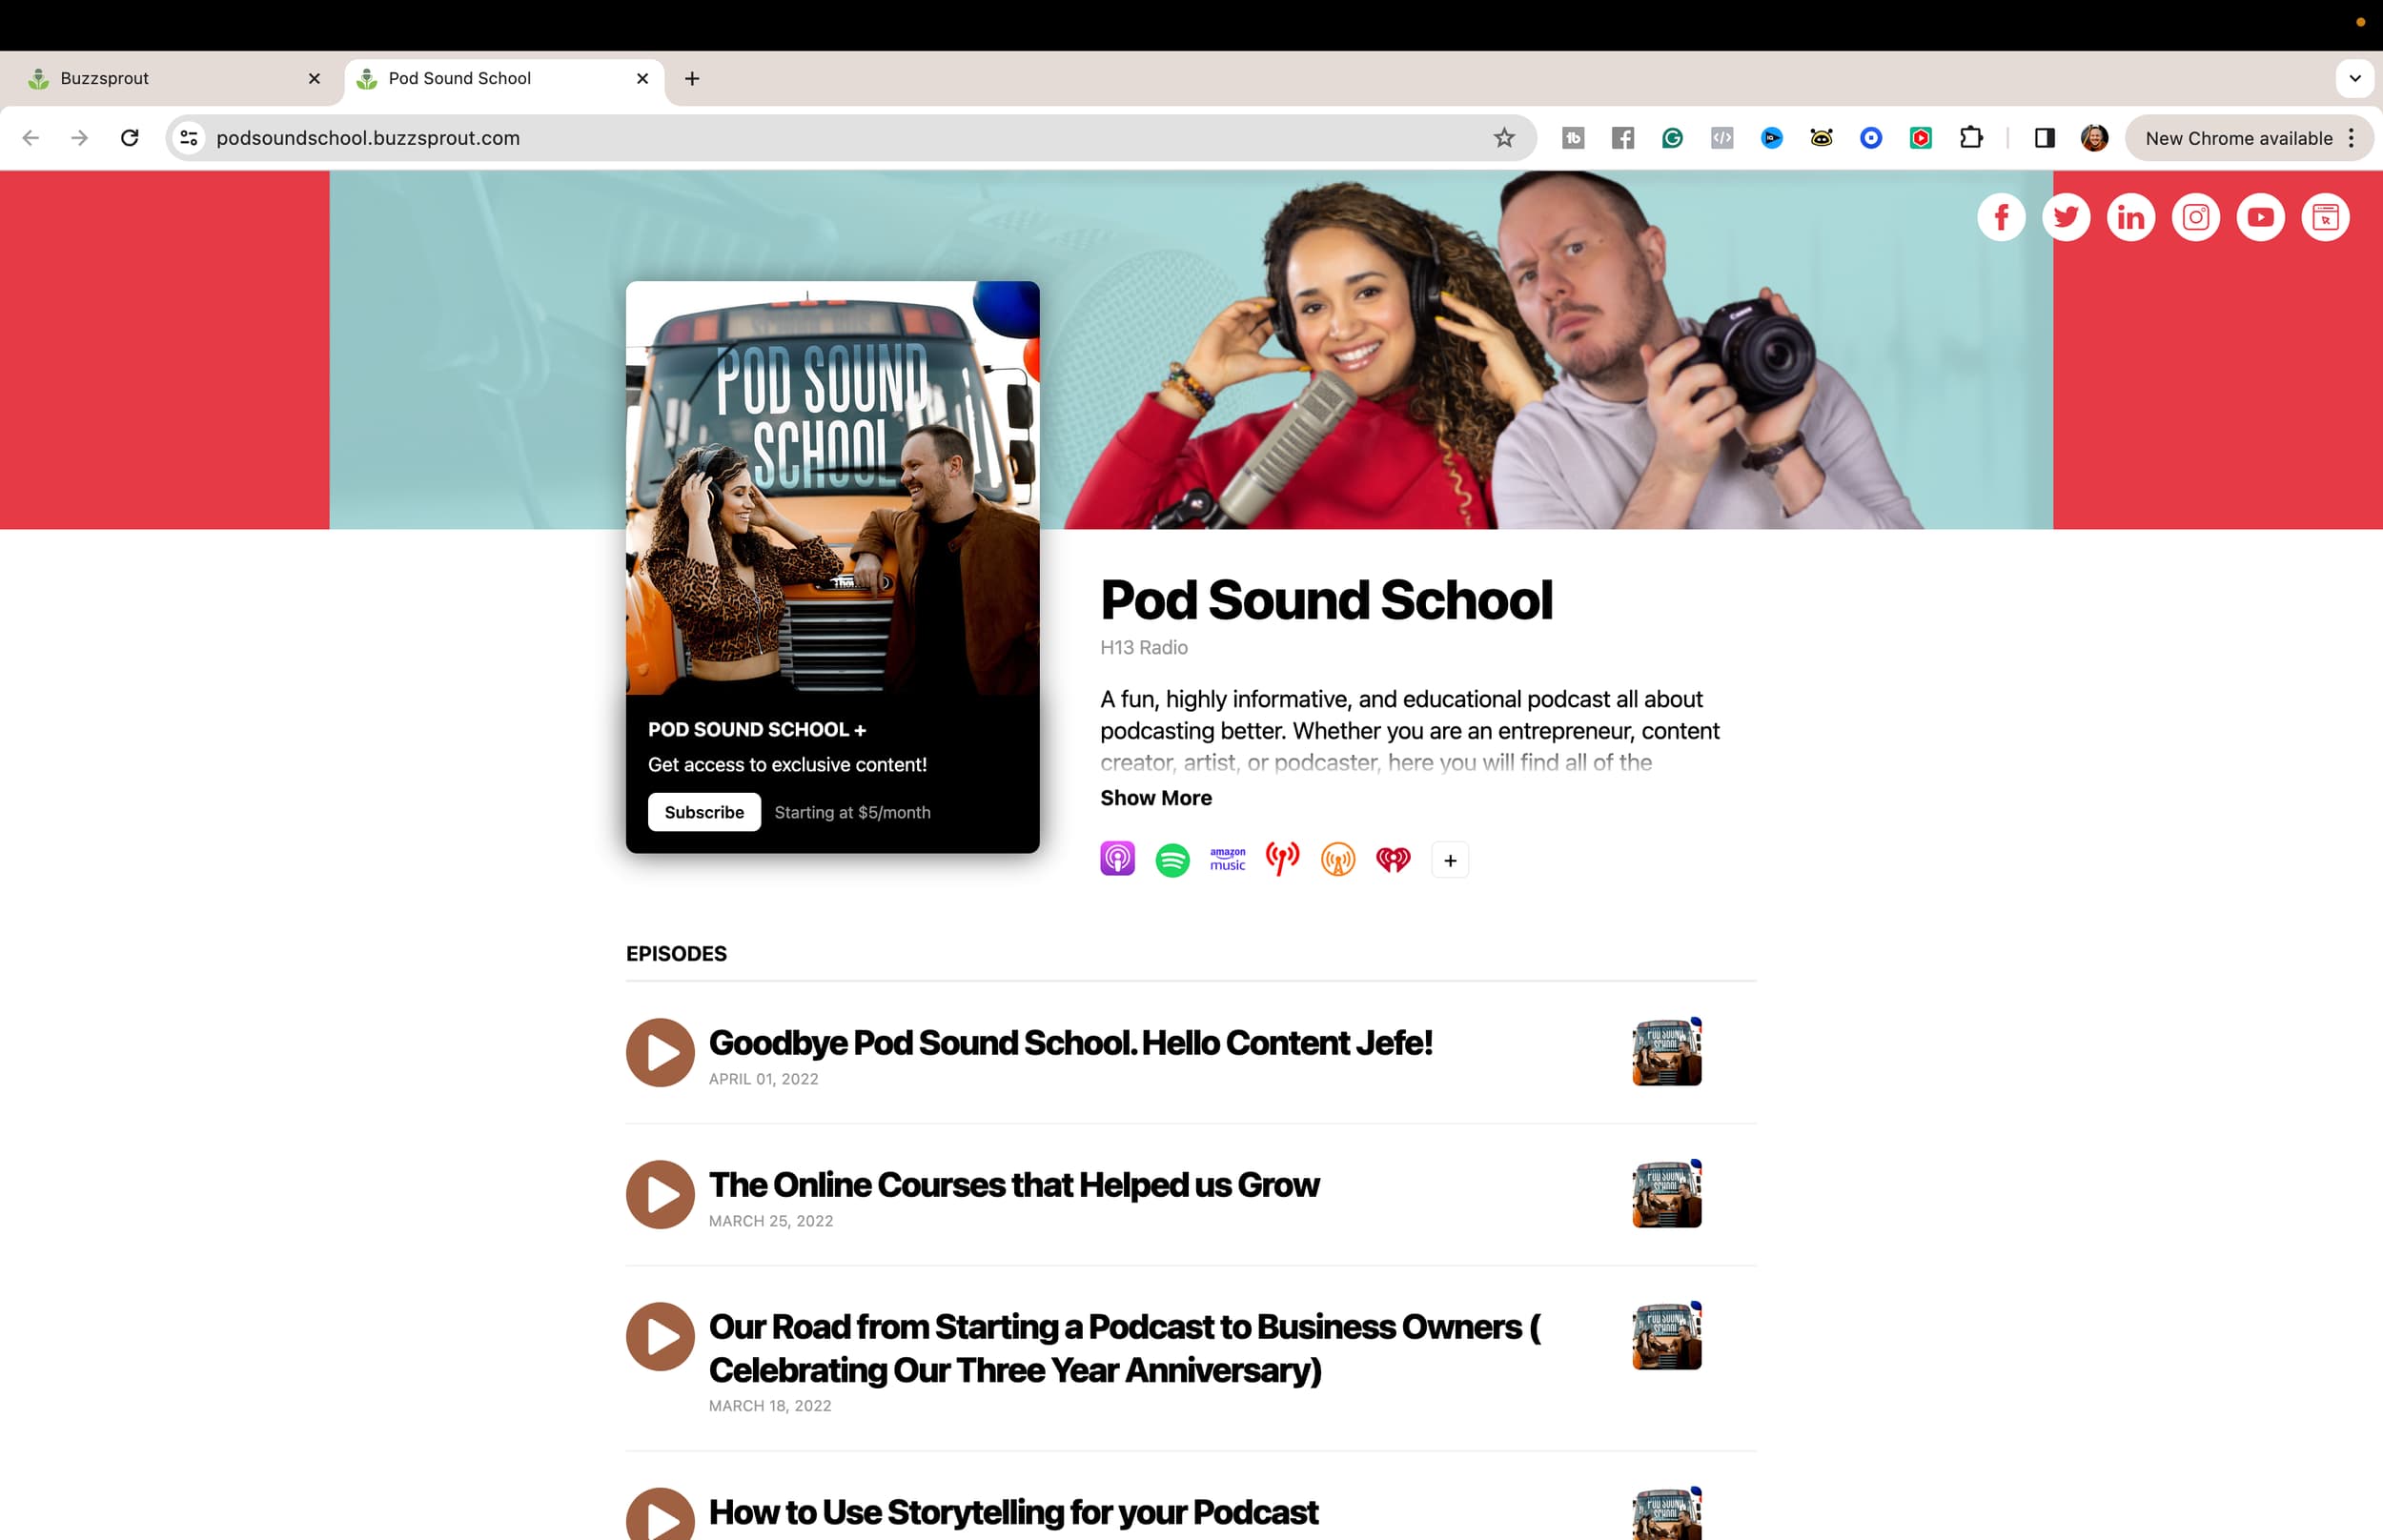Open the tab search dropdown chevron
2383x1540 pixels.
click(2355, 78)
